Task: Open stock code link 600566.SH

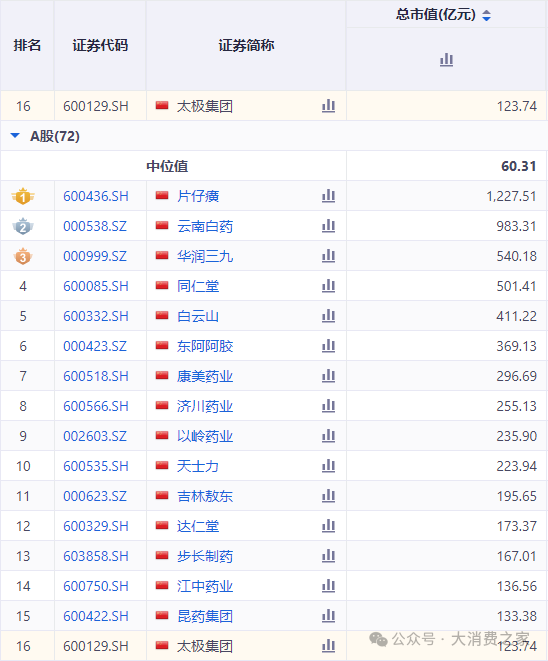Action: (96, 406)
